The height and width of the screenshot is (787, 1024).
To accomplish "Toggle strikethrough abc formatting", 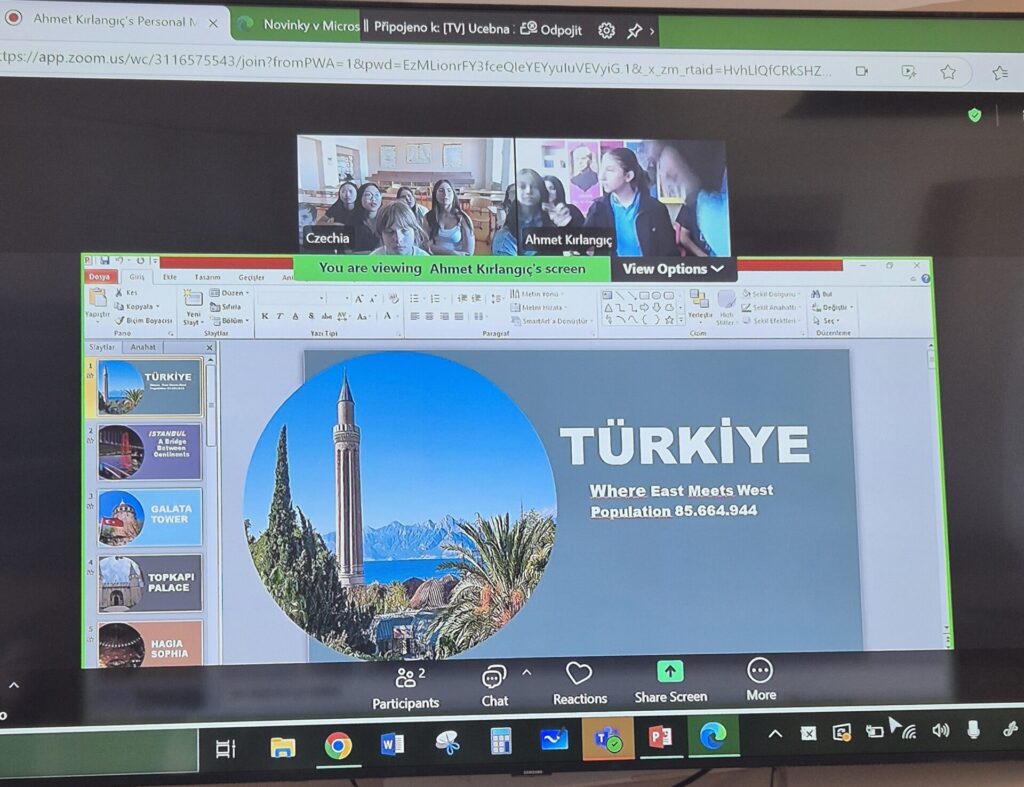I will 327,316.
